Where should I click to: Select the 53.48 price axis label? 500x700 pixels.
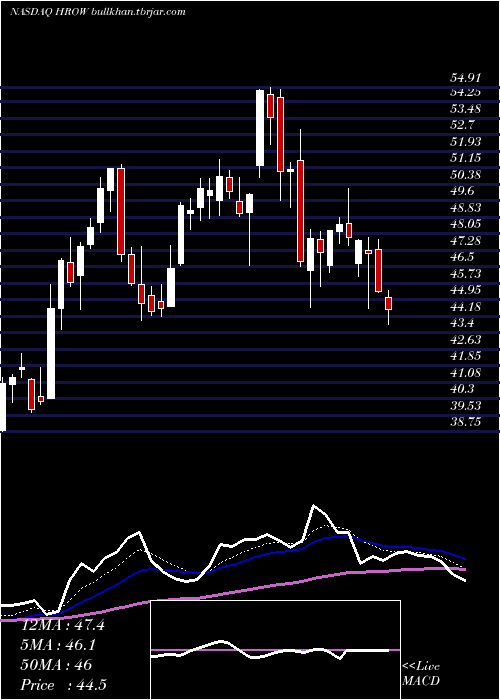pos(465,109)
